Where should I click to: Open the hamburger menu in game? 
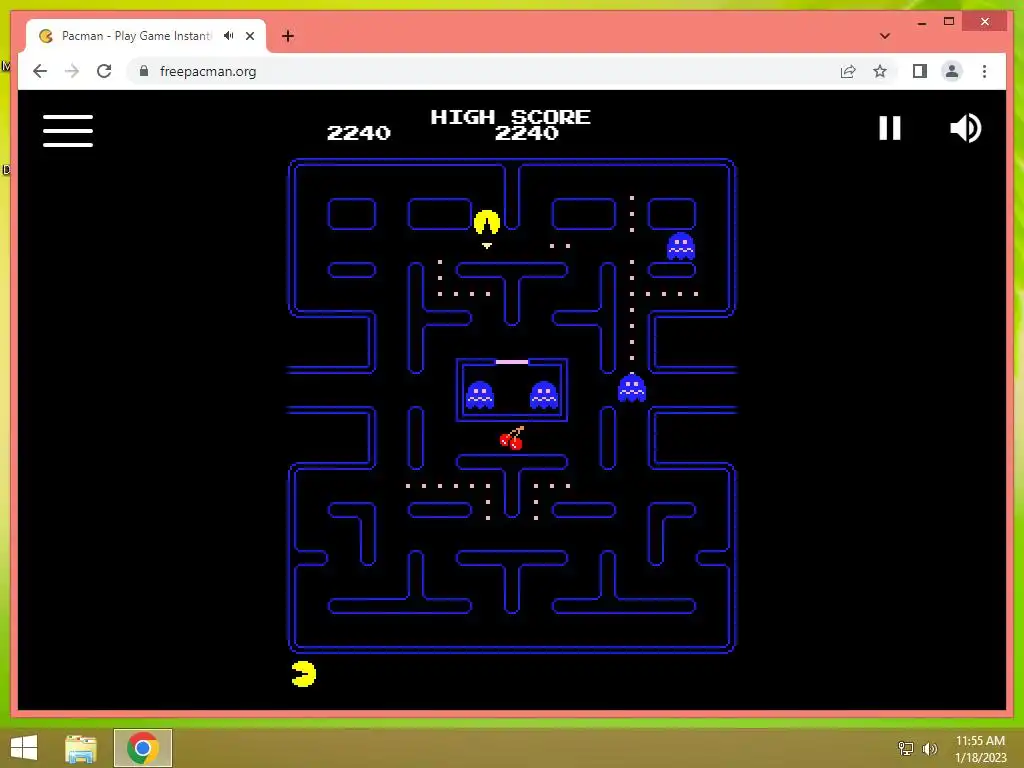68,131
